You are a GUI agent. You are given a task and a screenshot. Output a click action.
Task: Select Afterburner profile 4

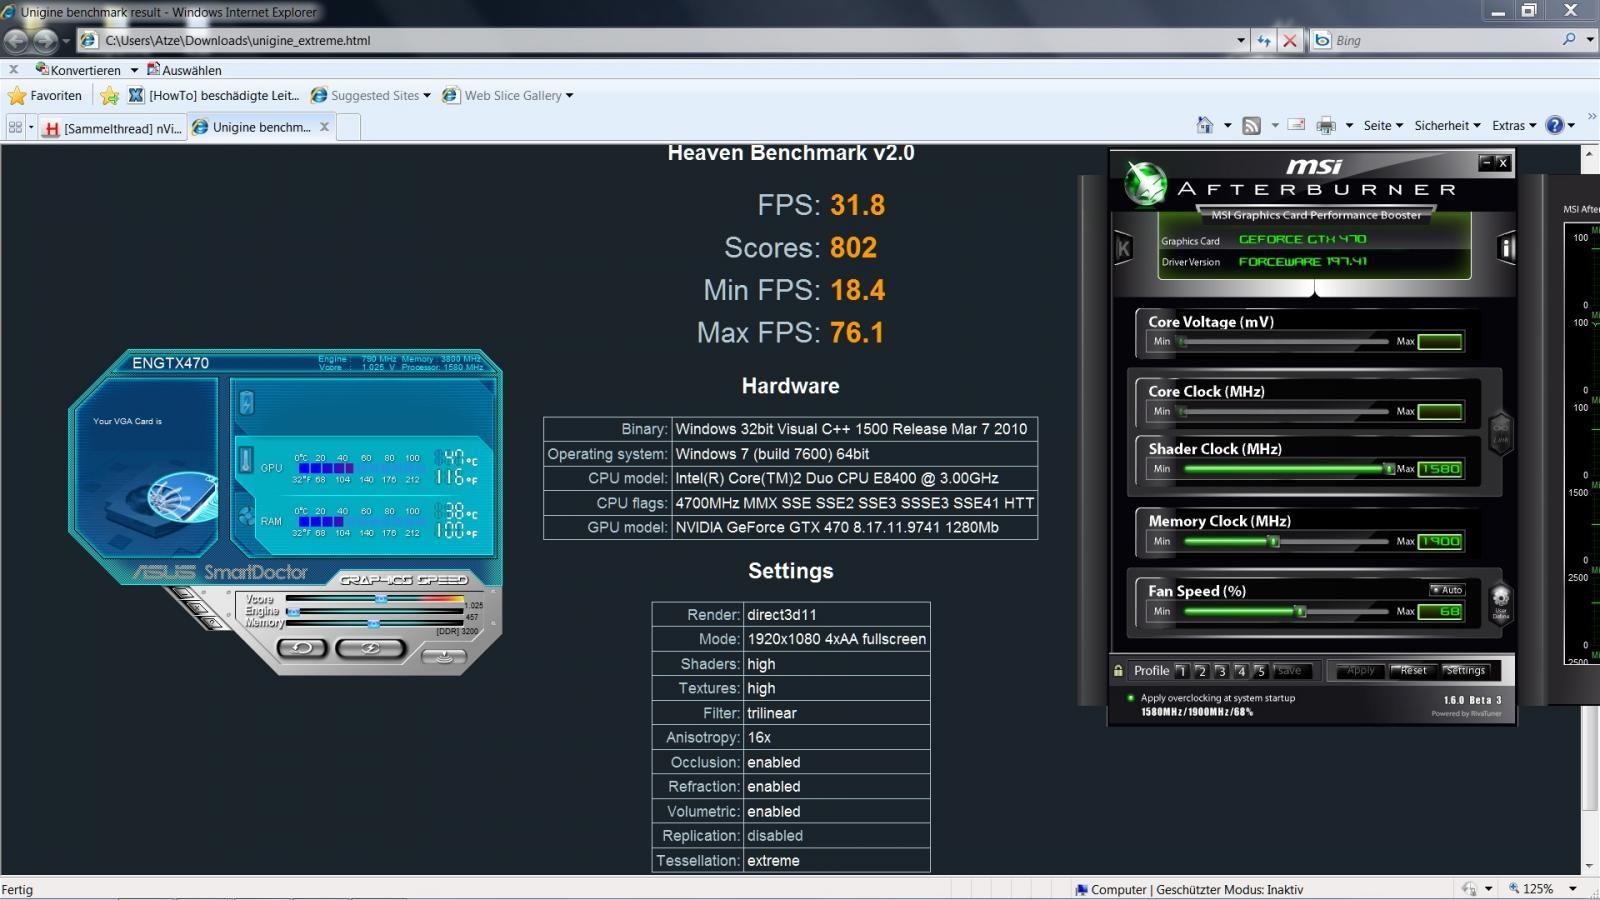tap(1241, 671)
